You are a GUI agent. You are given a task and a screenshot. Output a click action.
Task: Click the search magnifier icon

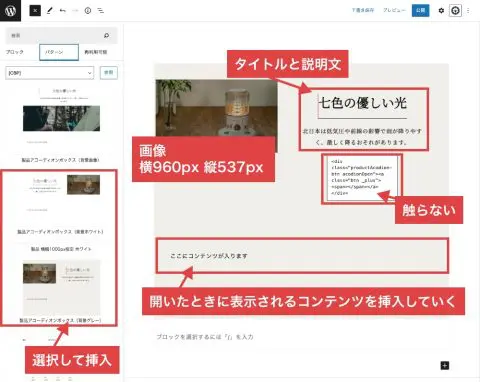[x=106, y=35]
